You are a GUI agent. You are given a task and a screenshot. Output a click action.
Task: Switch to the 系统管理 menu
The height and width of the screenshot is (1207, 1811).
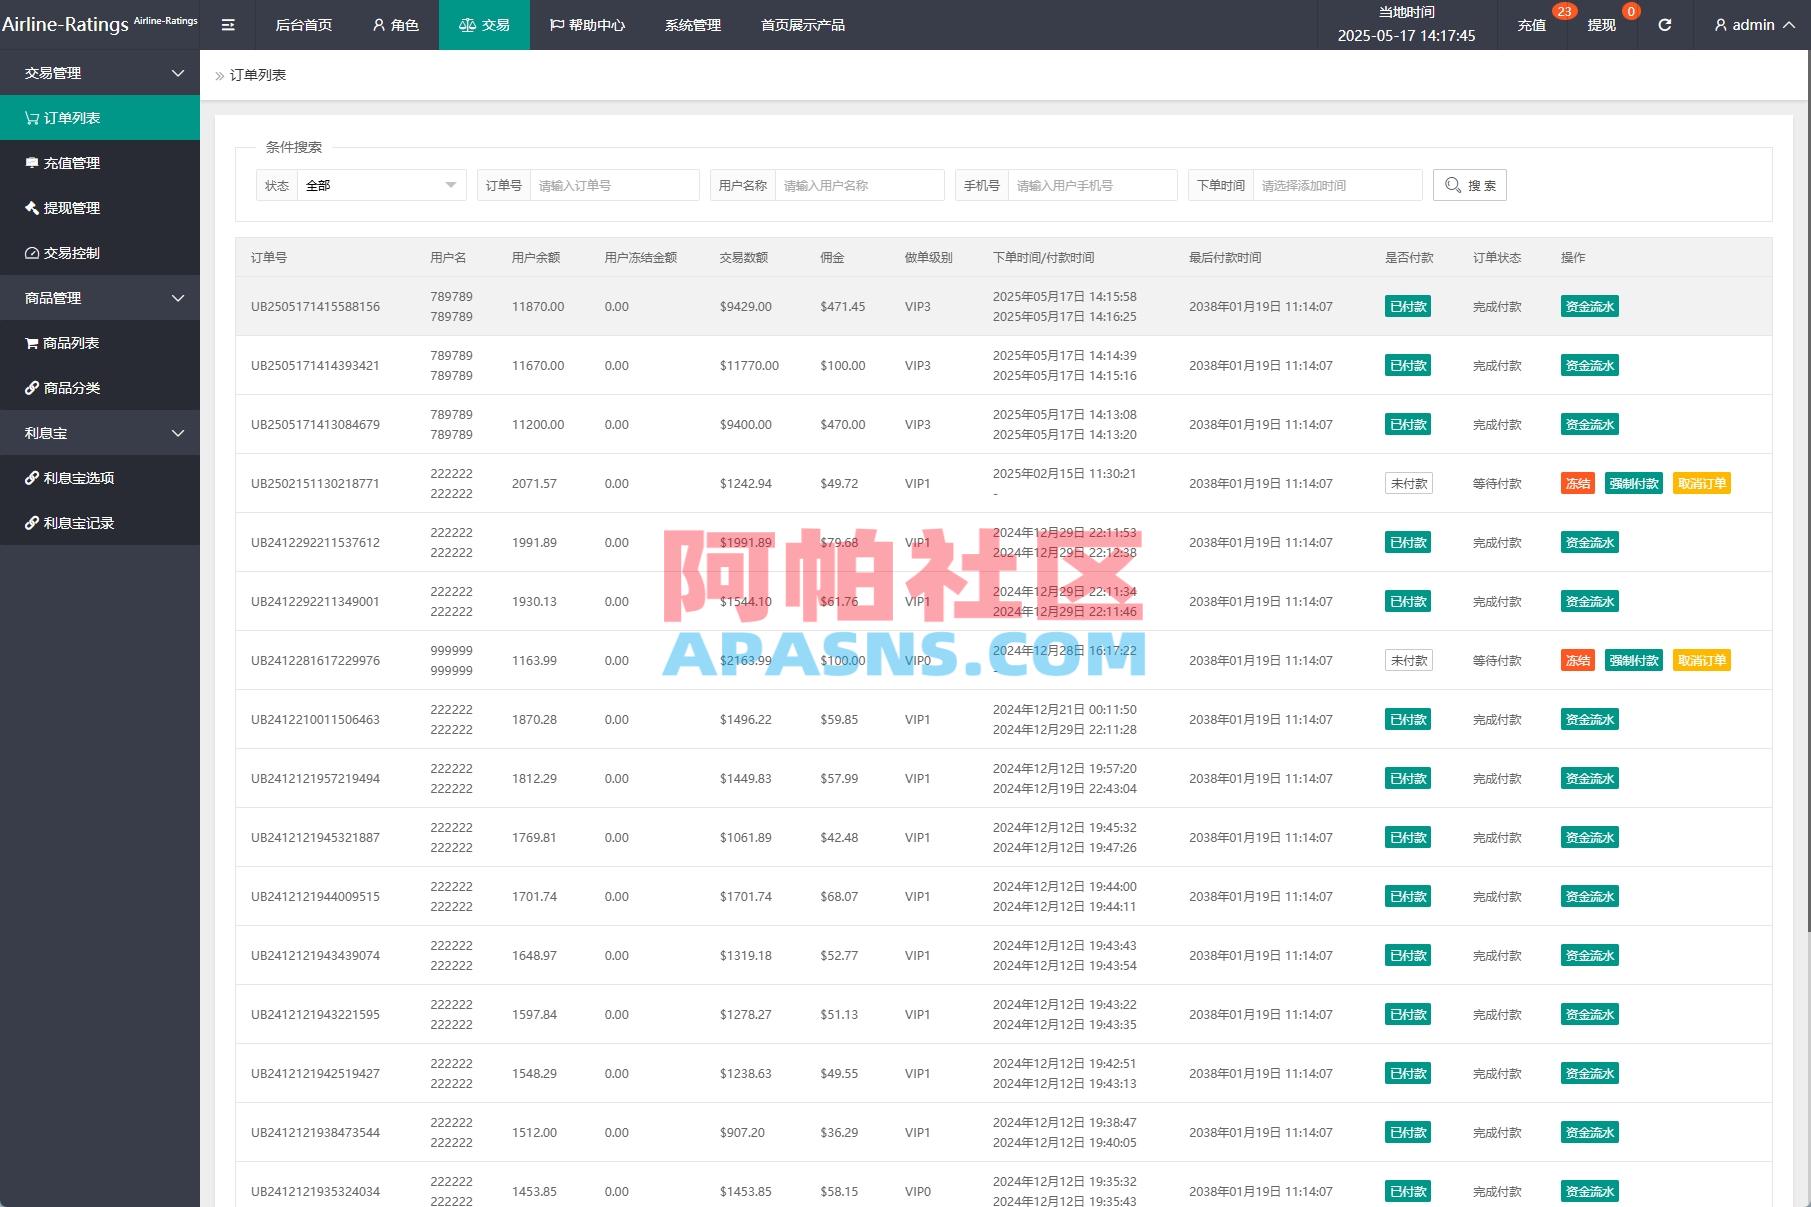[692, 24]
